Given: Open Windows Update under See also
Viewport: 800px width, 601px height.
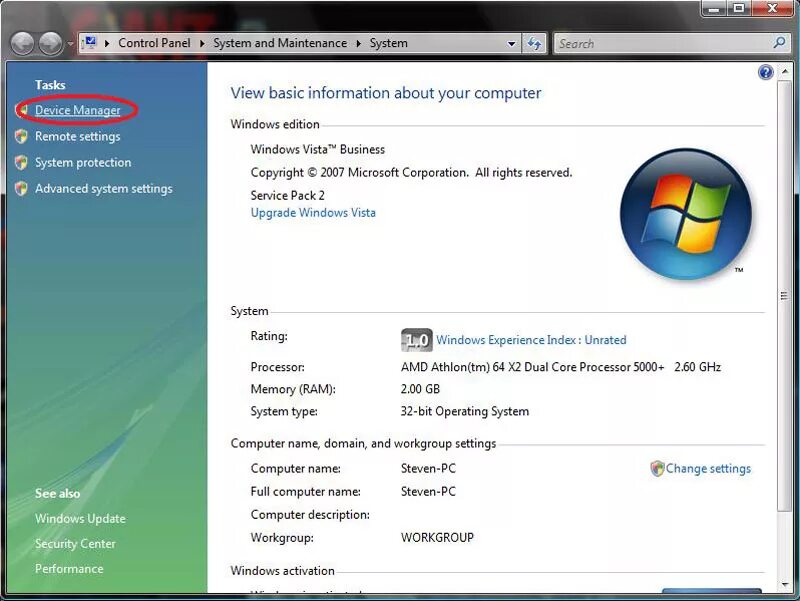Looking at the screenshot, I should click(80, 518).
